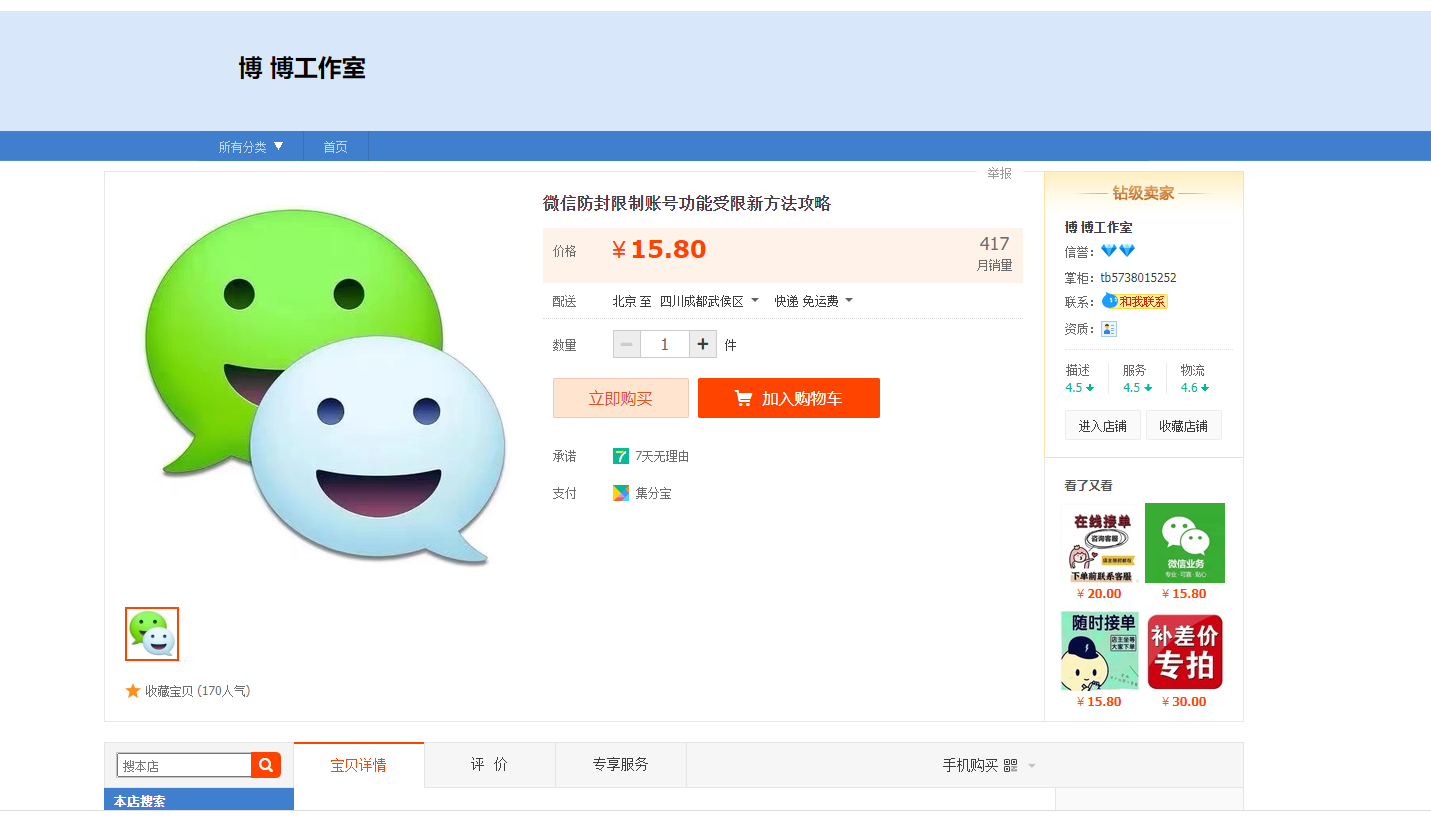Click the 掌柜 ID tb5738015252
Image resolution: width=1431 pixels, height=834 pixels.
click(x=1138, y=278)
